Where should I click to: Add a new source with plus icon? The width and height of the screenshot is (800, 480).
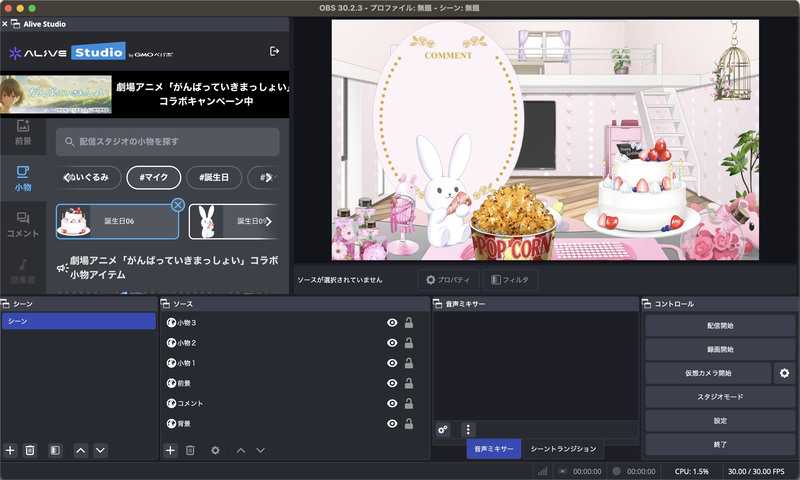tap(170, 450)
